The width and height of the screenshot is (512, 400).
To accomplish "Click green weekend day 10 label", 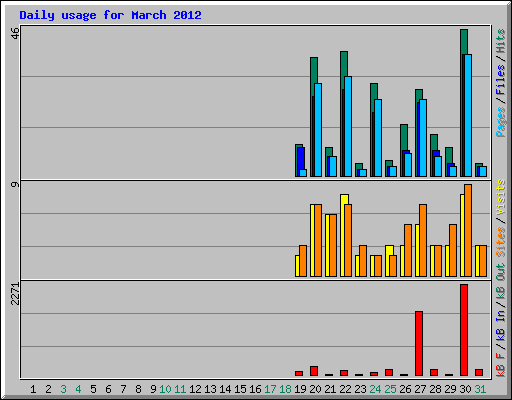I will click(x=165, y=389).
